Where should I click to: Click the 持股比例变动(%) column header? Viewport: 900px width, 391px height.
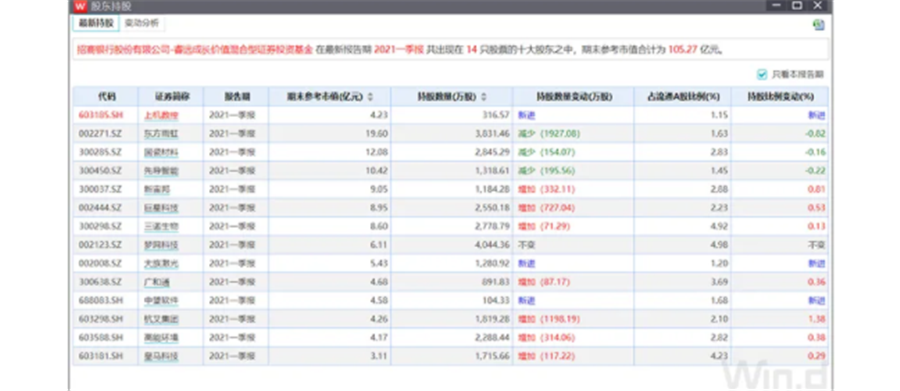pyautogui.click(x=781, y=97)
